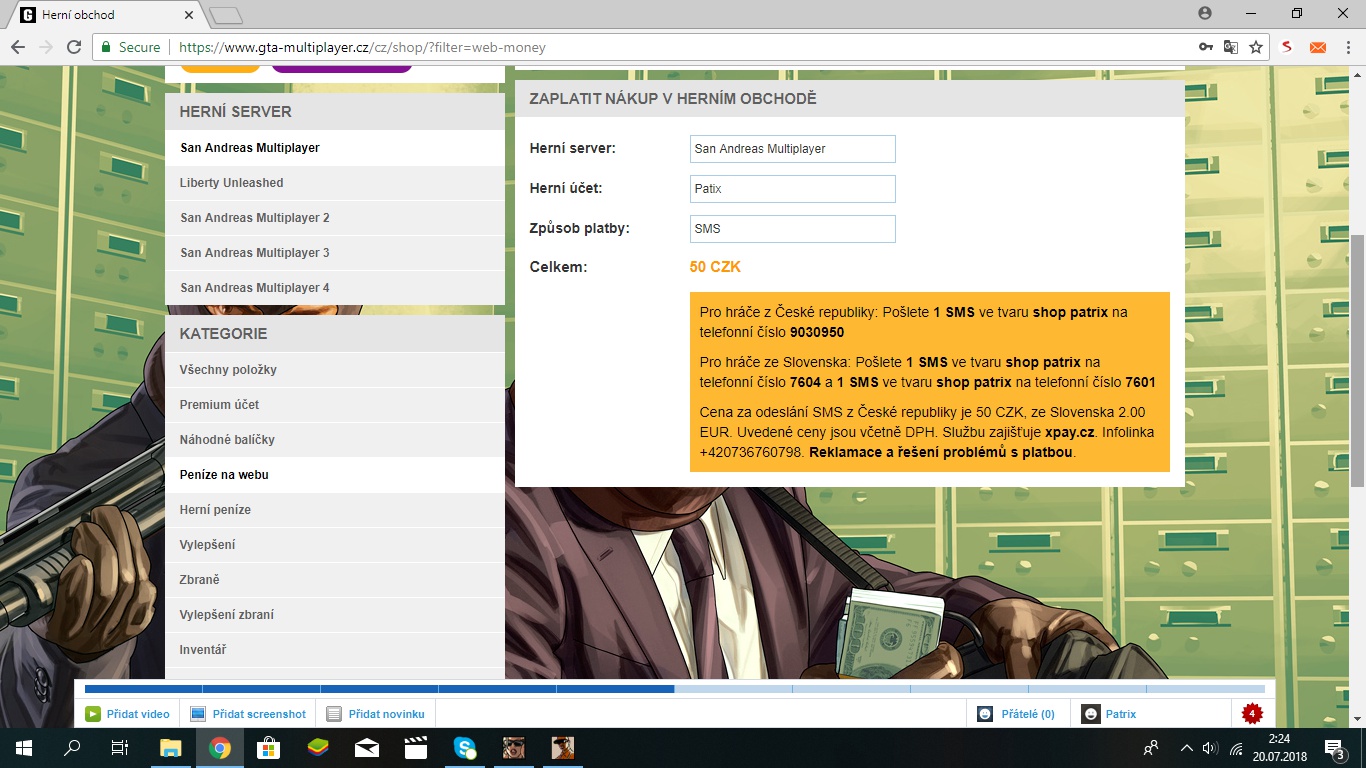
Task: Click the scrollbar down arrow
Action: [x=1357, y=719]
